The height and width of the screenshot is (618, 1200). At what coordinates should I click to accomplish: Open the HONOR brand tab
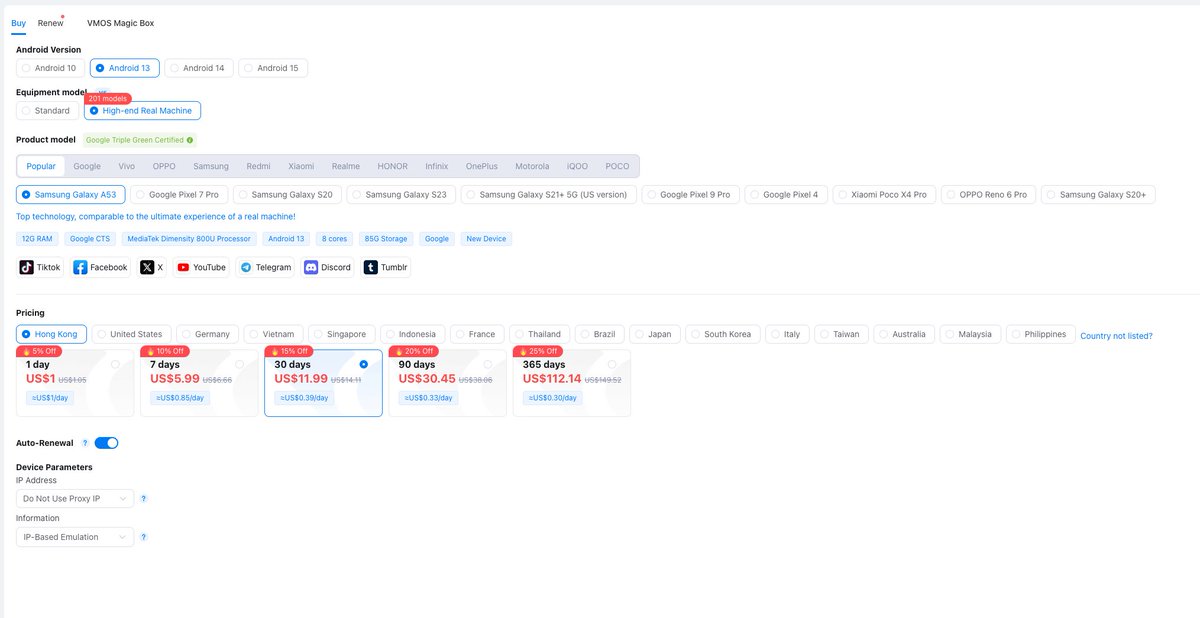pyautogui.click(x=393, y=166)
